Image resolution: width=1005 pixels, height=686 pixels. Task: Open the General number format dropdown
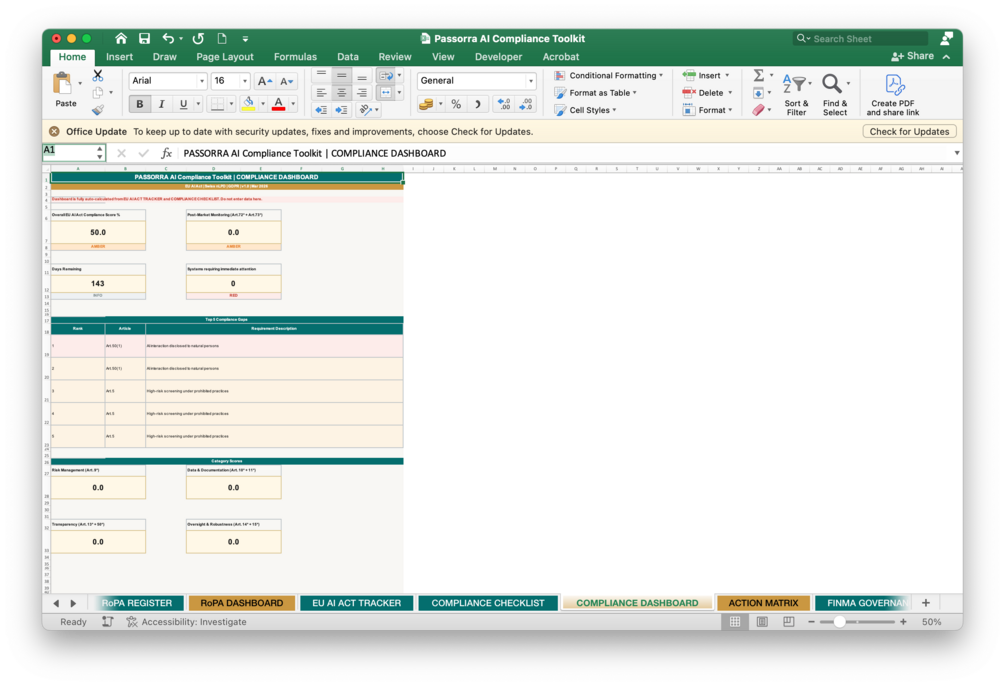531,81
